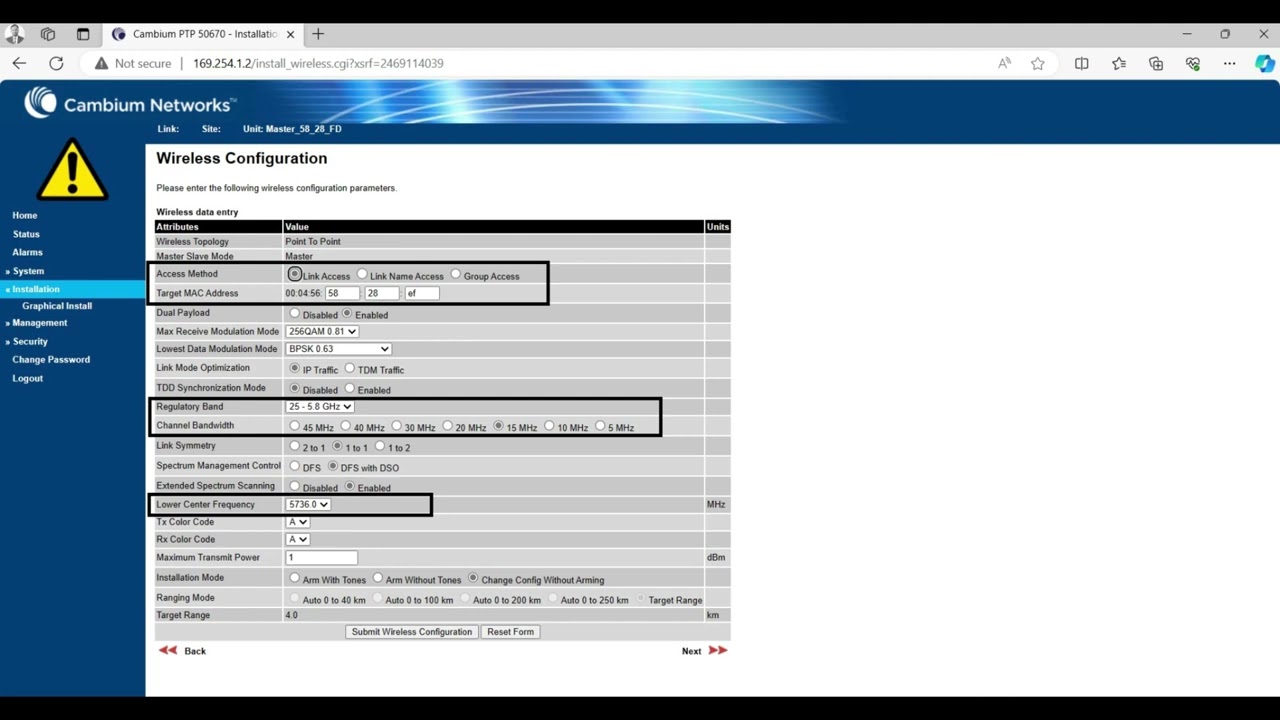Open Alarms page in sidebar

(x=27, y=252)
